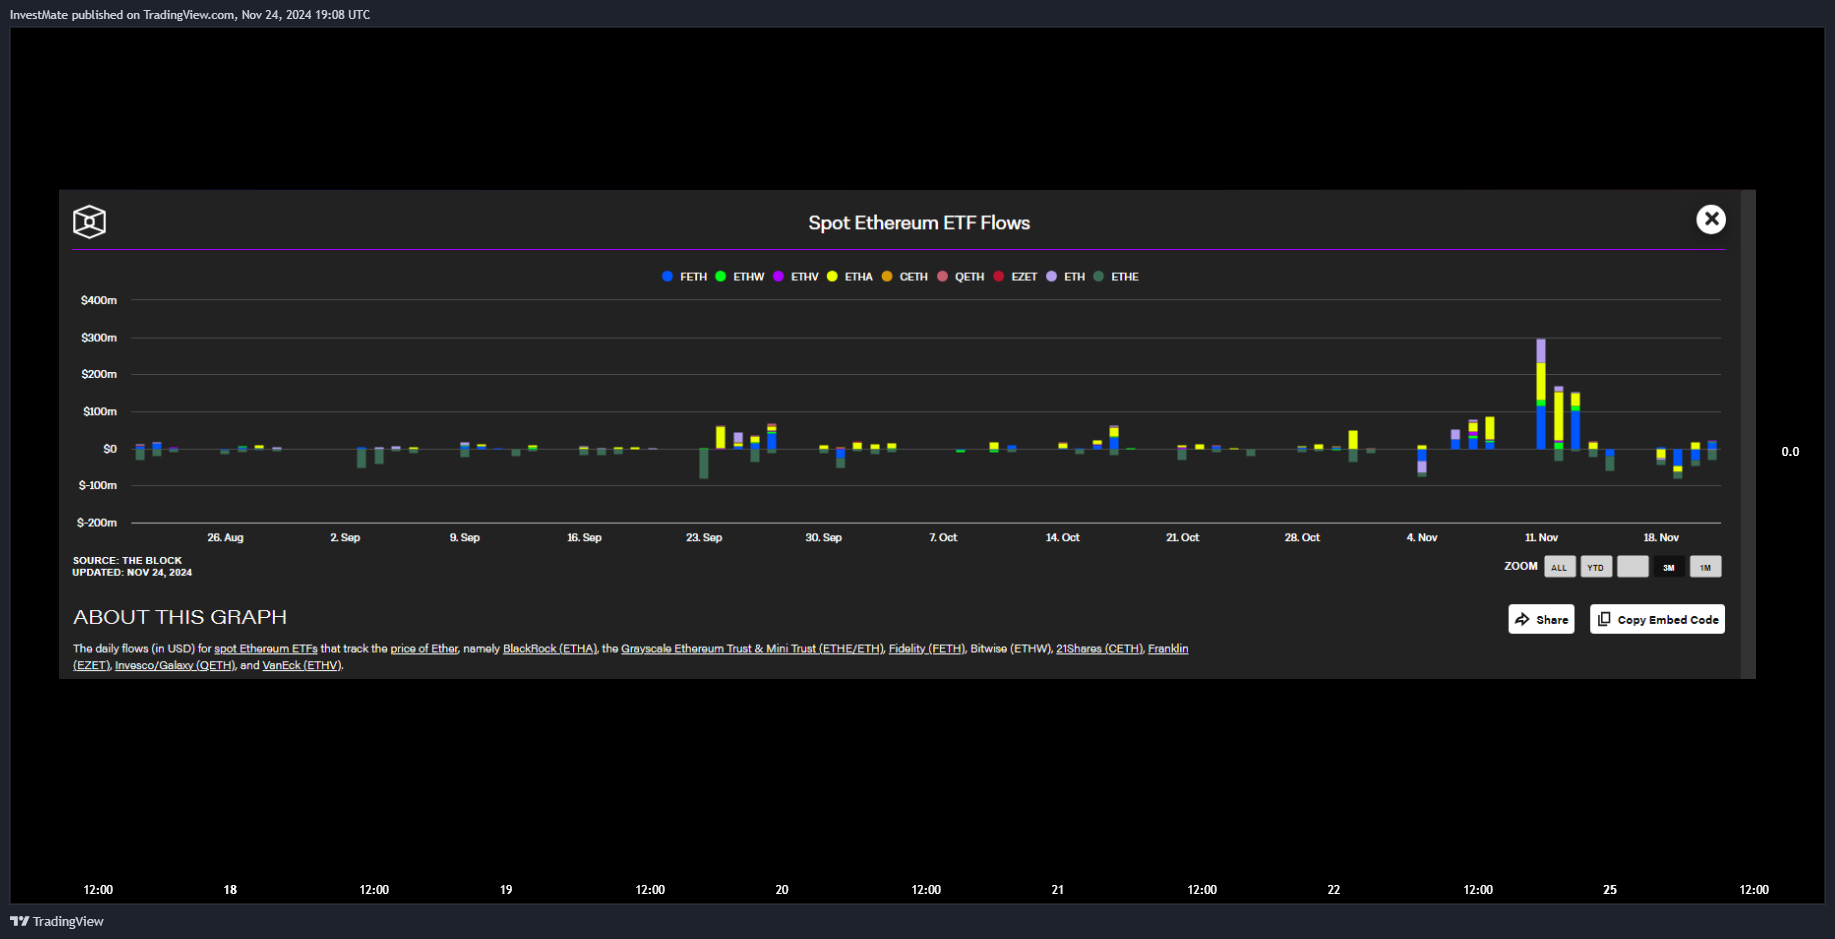
Task: Click the $-100m y-axis label
Action: point(97,485)
